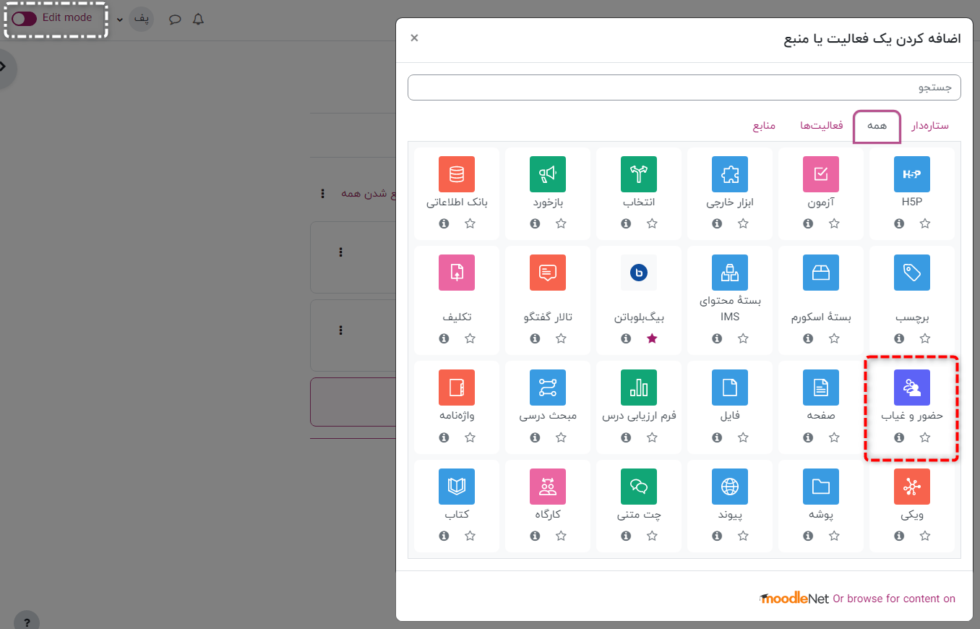980x629 pixels.
Task: Star the File (فایل) resource
Action: tap(743, 437)
